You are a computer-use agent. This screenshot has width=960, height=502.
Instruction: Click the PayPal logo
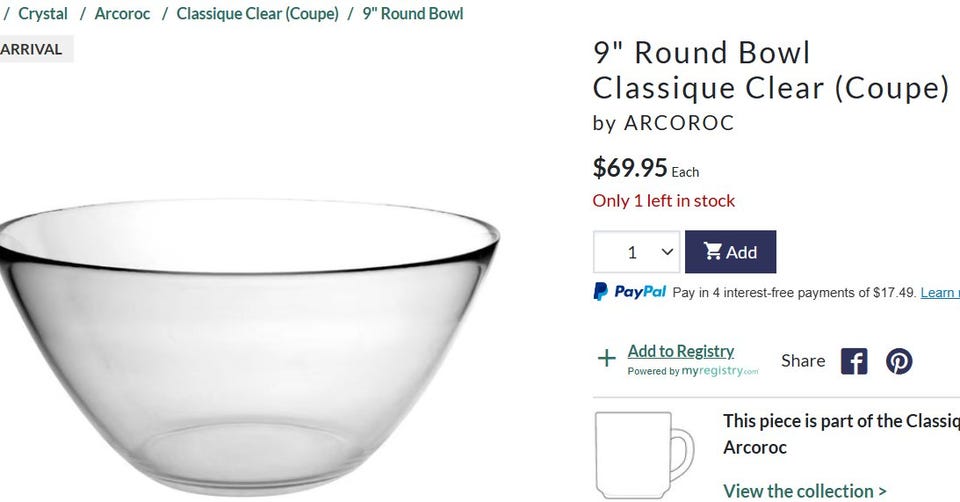629,292
